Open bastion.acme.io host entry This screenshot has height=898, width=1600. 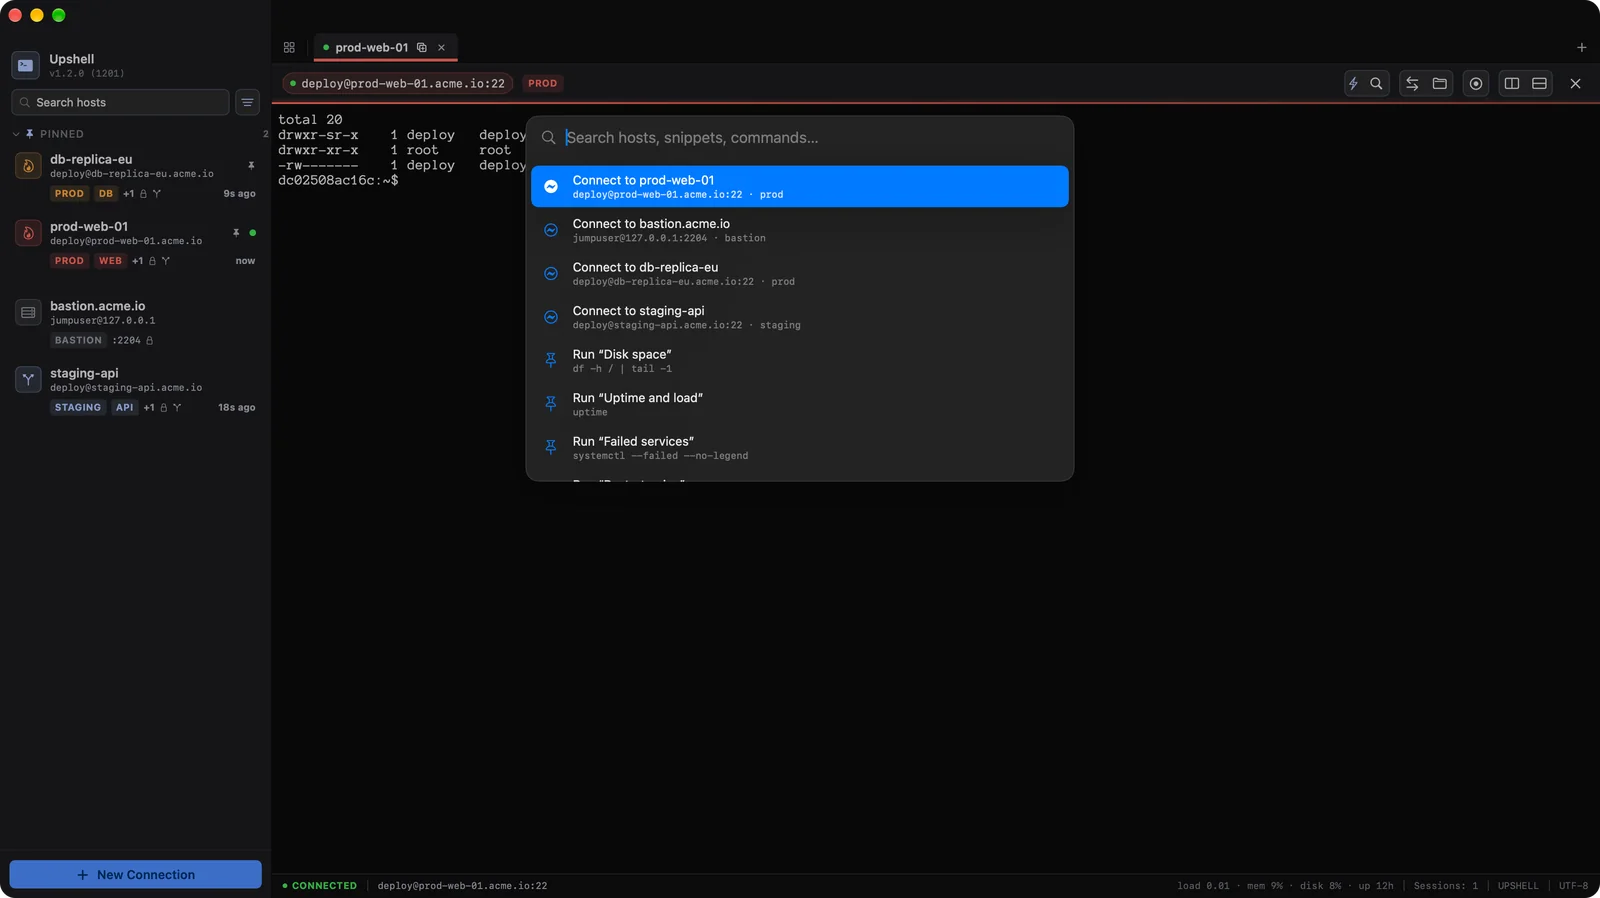(135, 323)
